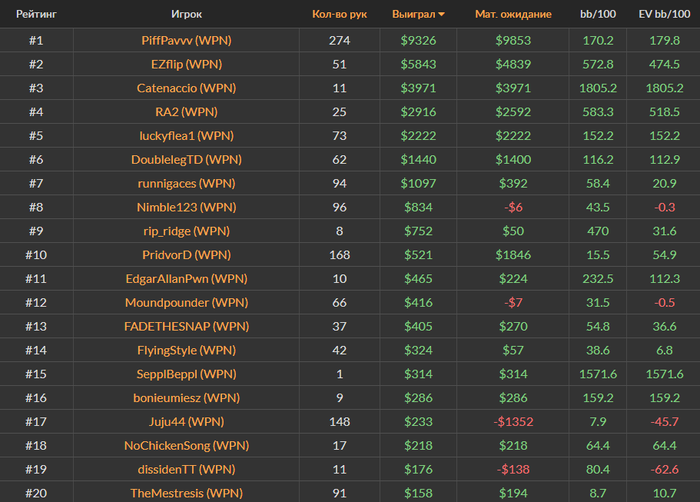The image size is (700, 502).
Task: Click the $194 expected value cell
Action: point(513,493)
